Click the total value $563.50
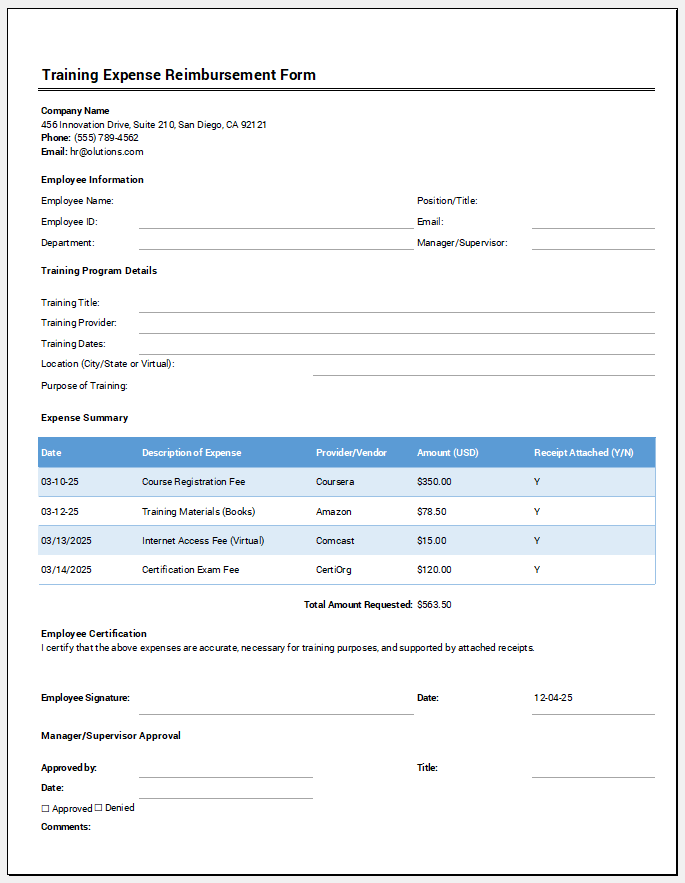685x883 pixels. click(x=434, y=605)
